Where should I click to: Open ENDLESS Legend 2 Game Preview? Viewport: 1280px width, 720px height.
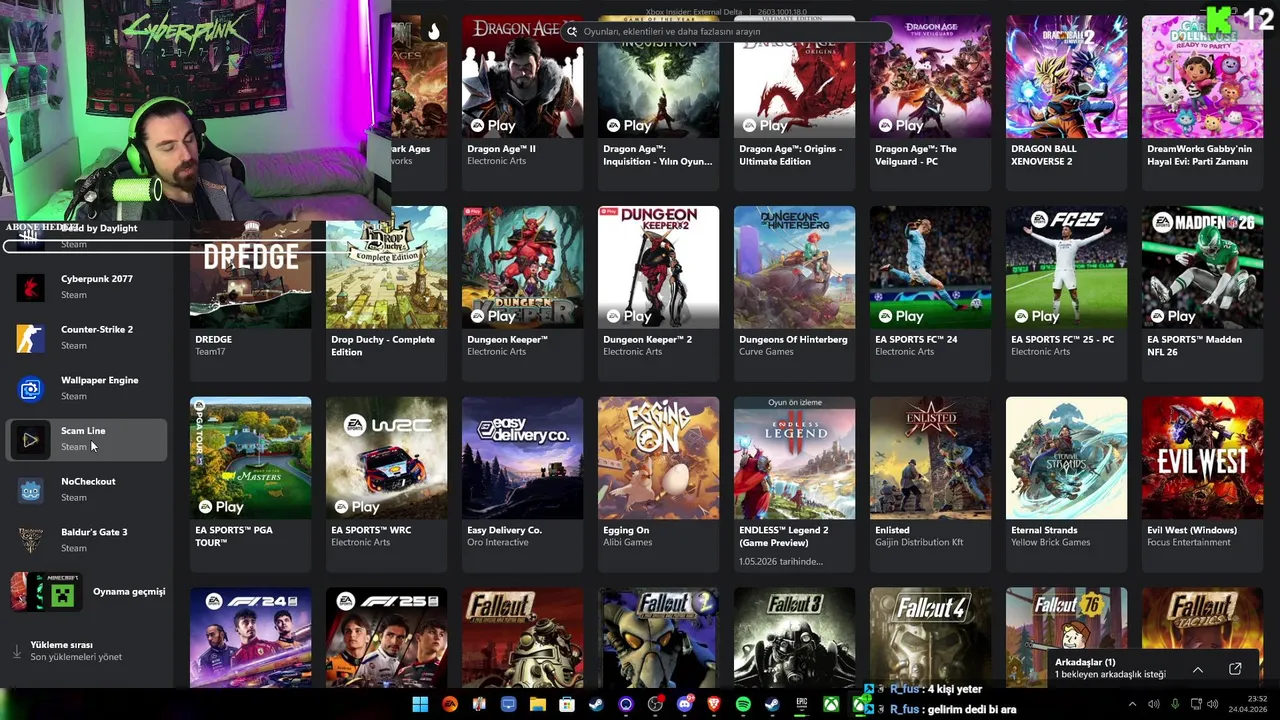pyautogui.click(x=794, y=483)
